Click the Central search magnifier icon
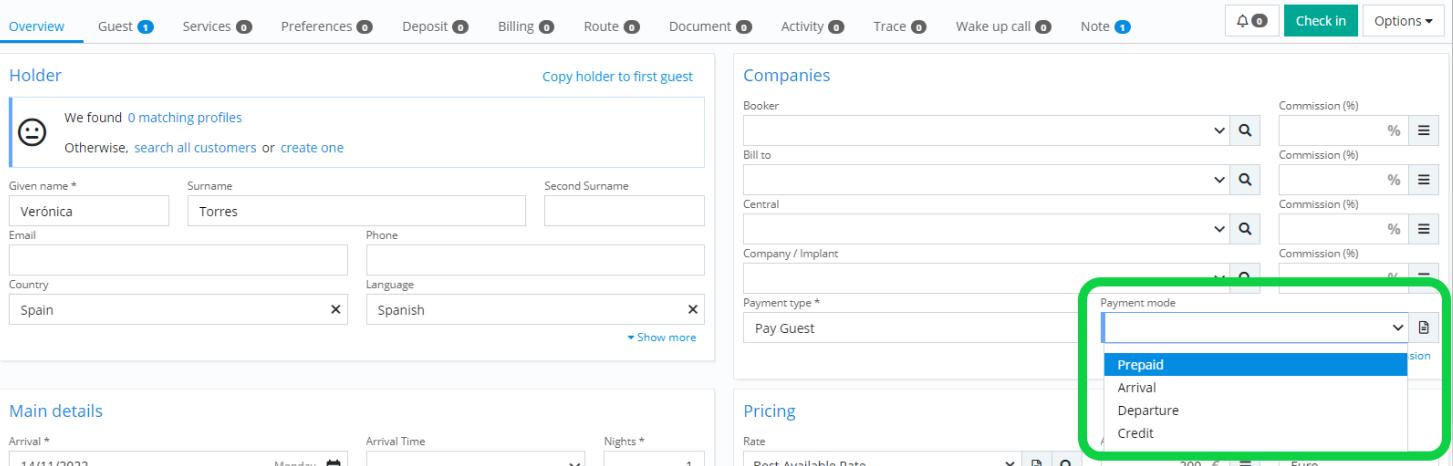1453x466 pixels. coord(1245,229)
